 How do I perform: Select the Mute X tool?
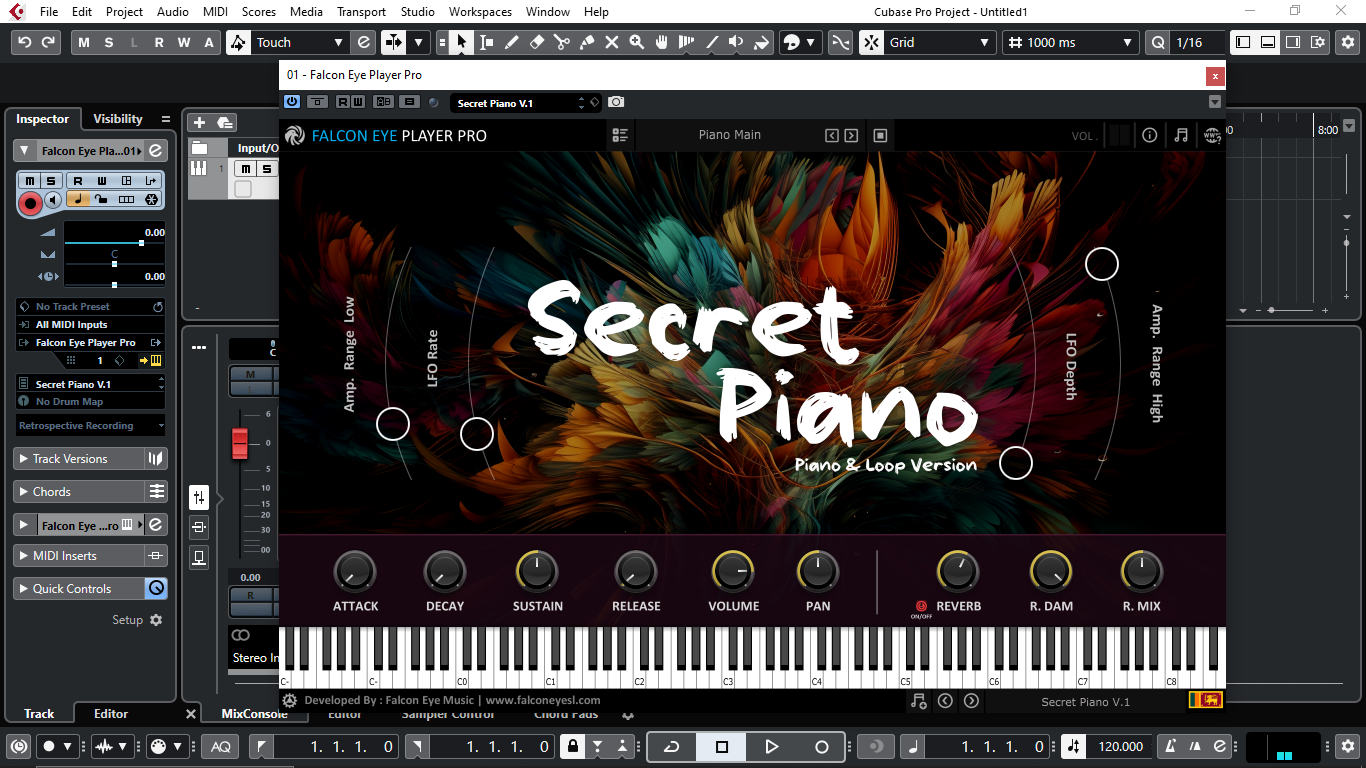click(611, 43)
